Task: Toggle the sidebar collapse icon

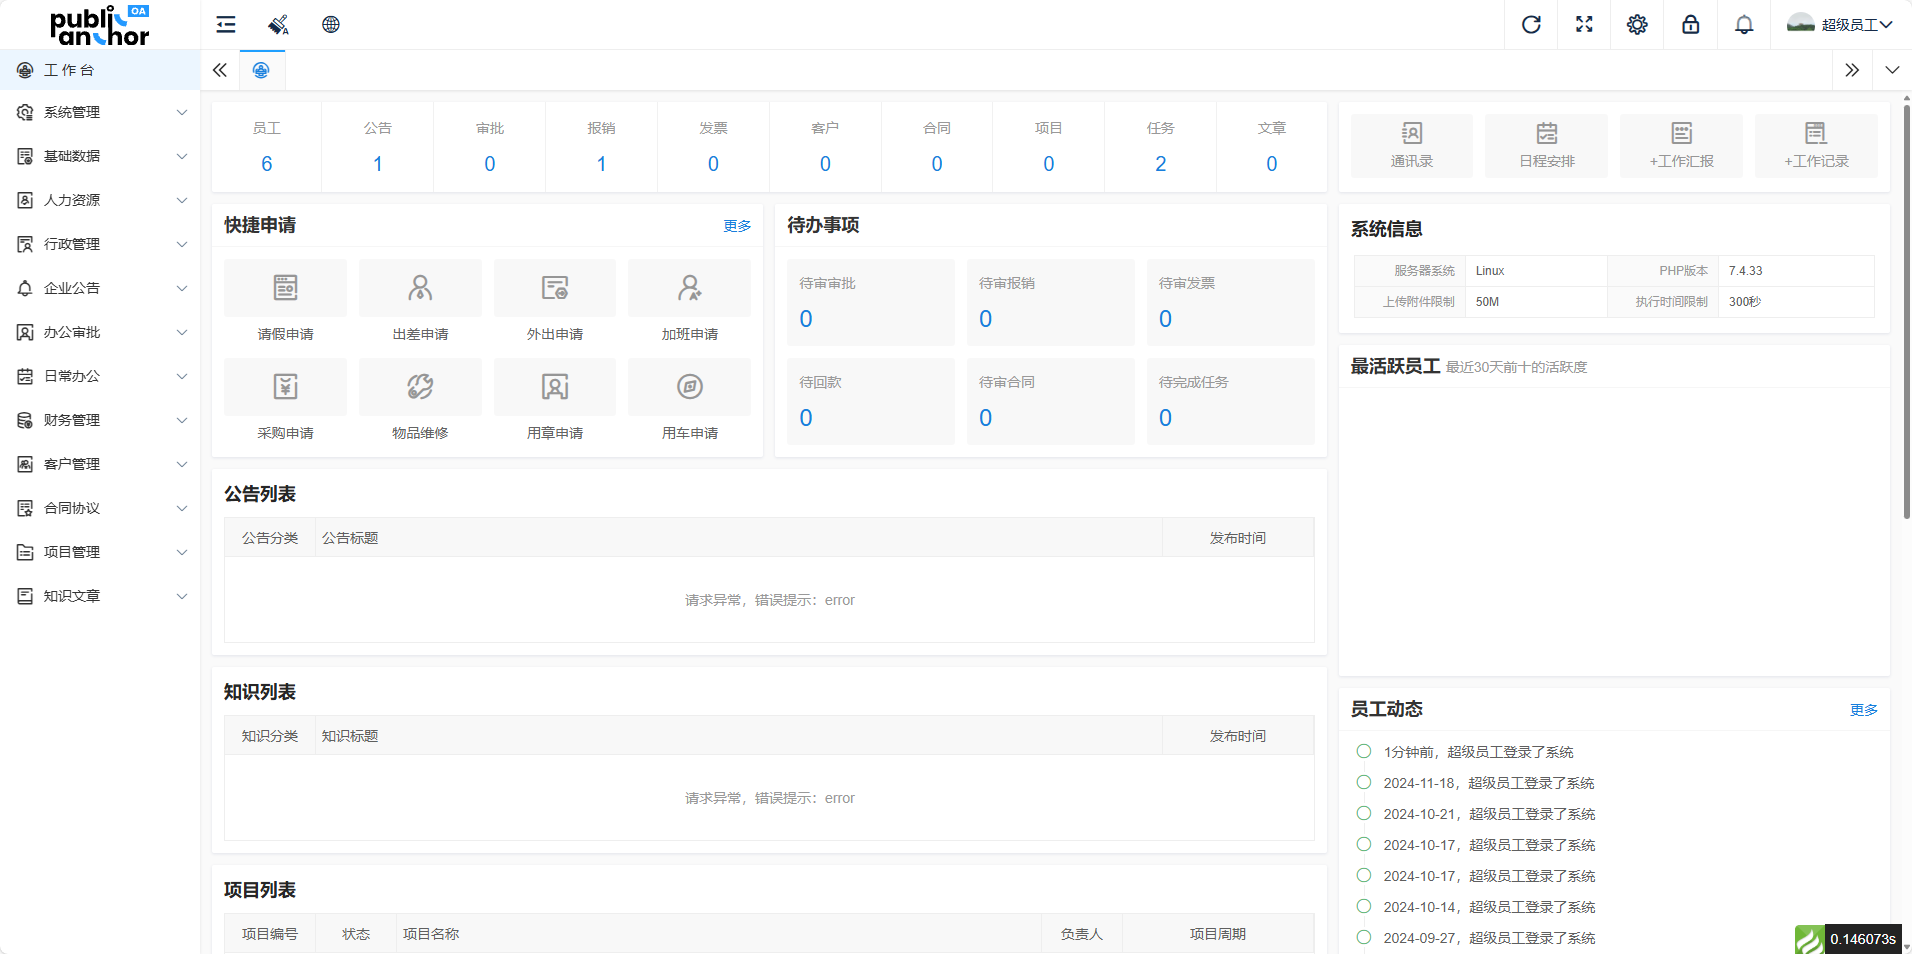Action: (x=226, y=25)
